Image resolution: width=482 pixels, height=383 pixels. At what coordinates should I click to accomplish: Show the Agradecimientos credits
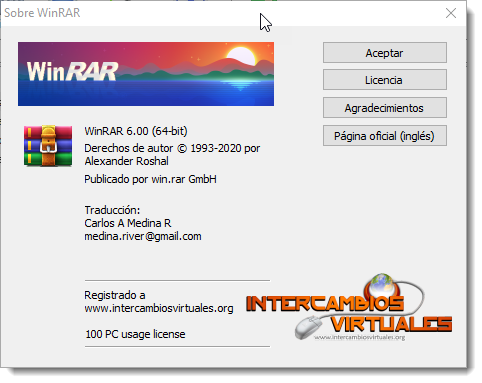click(385, 108)
